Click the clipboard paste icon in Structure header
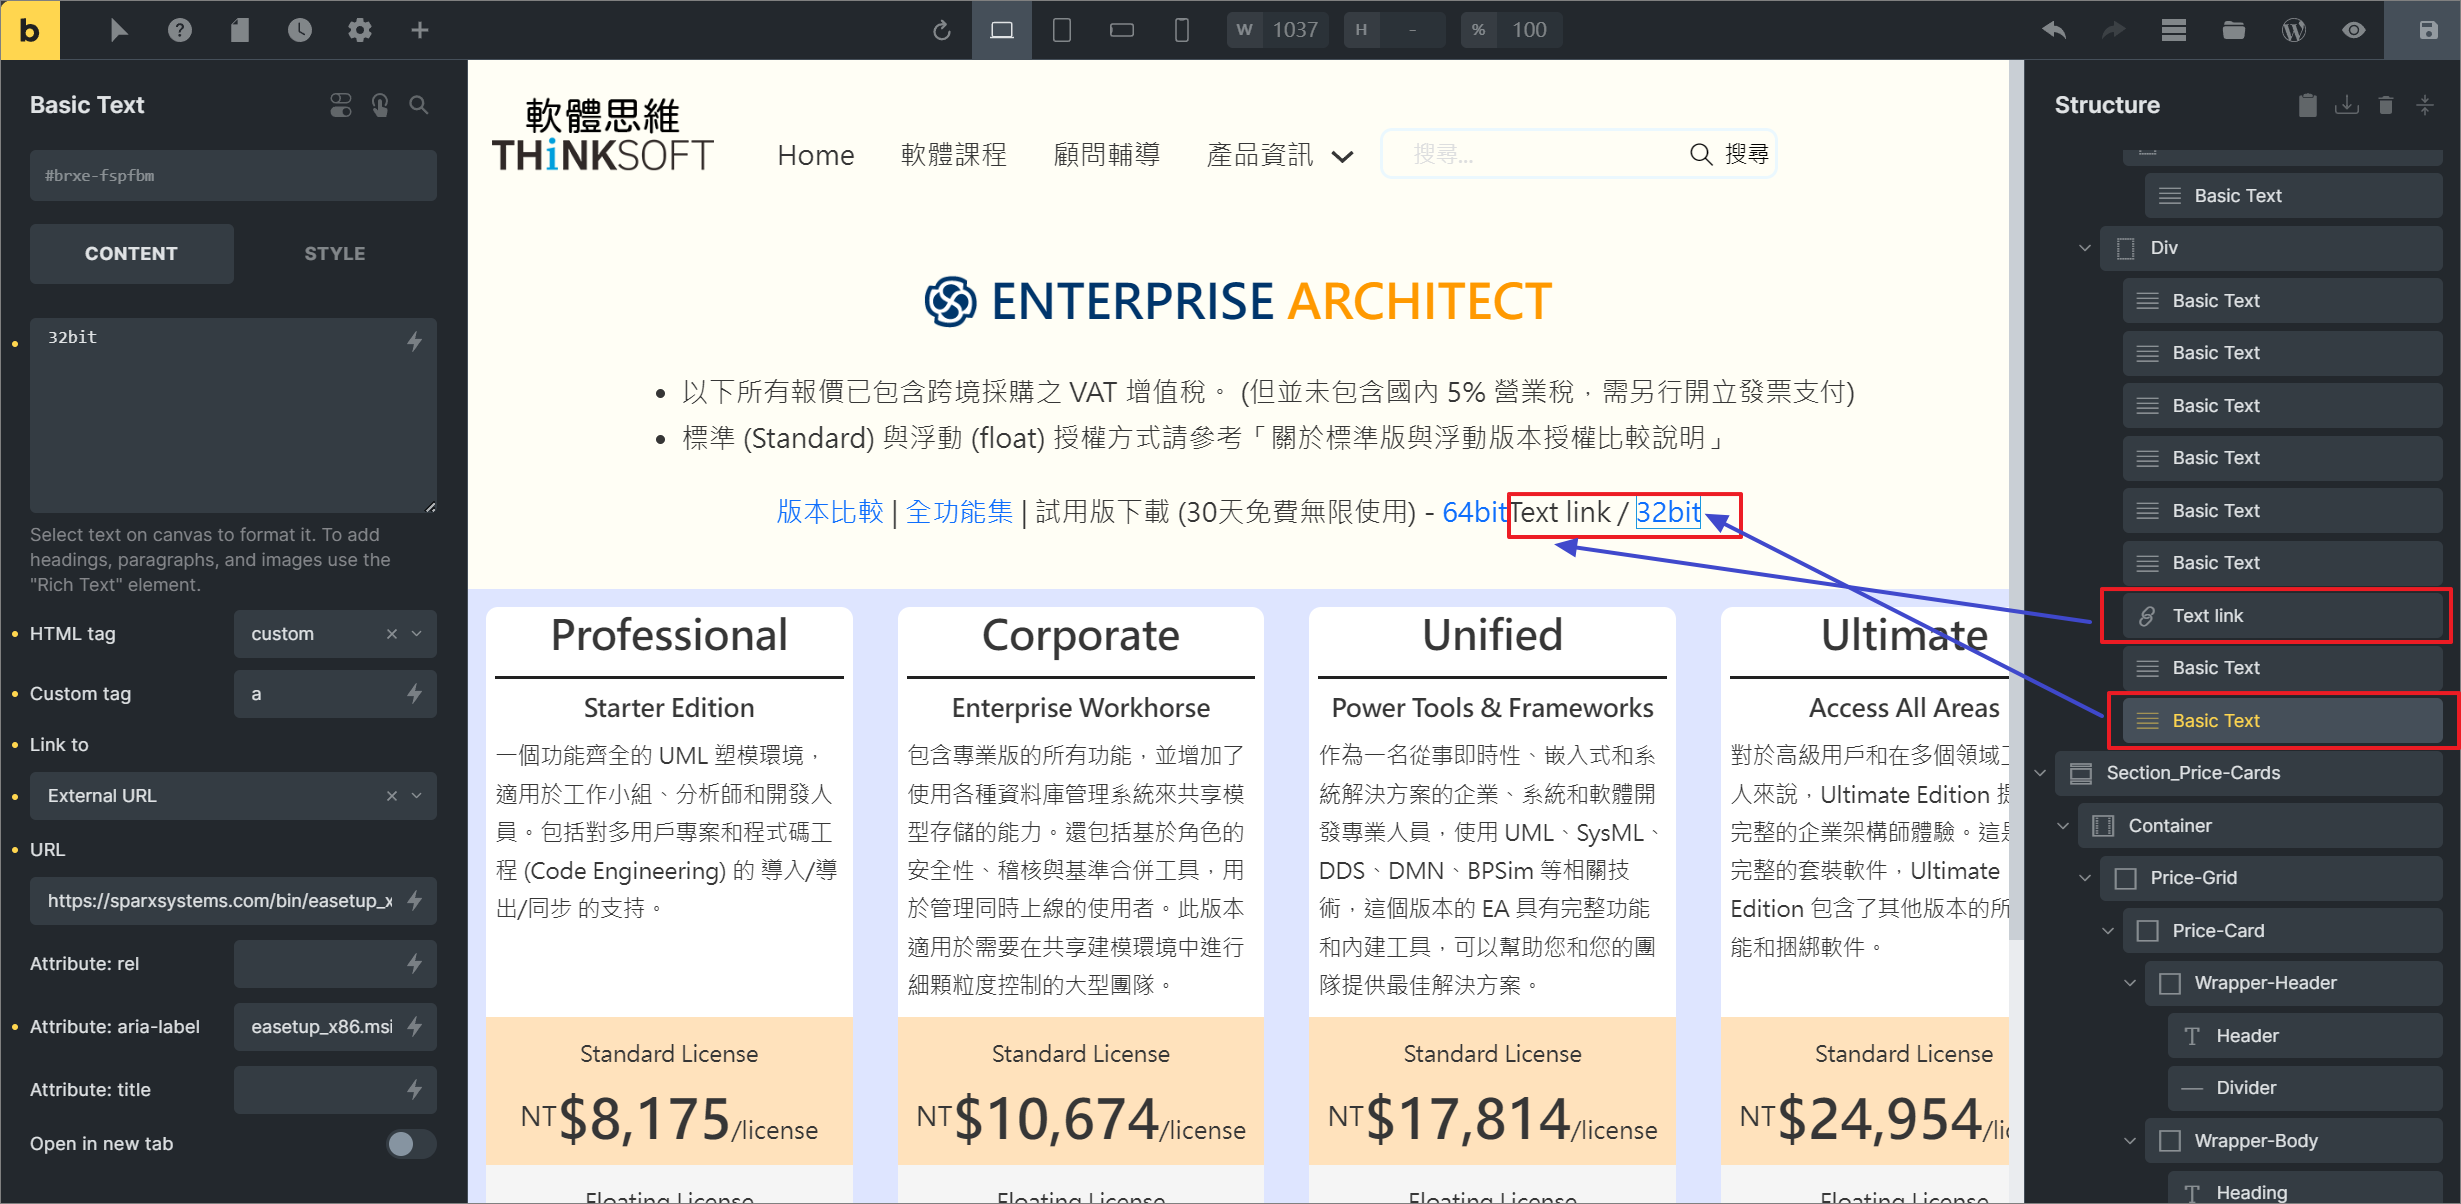Viewport: 2461px width, 1204px height. tap(2308, 105)
